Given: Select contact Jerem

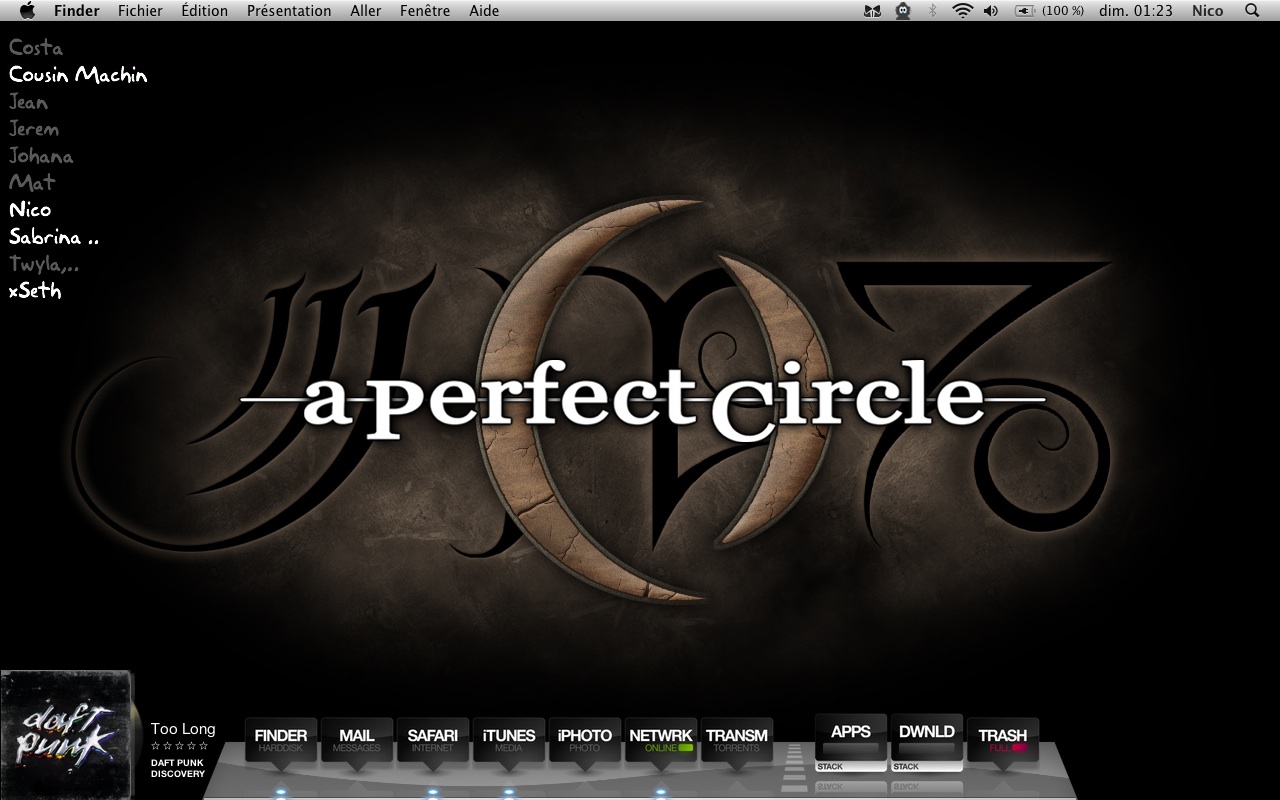Looking at the screenshot, I should tap(34, 128).
